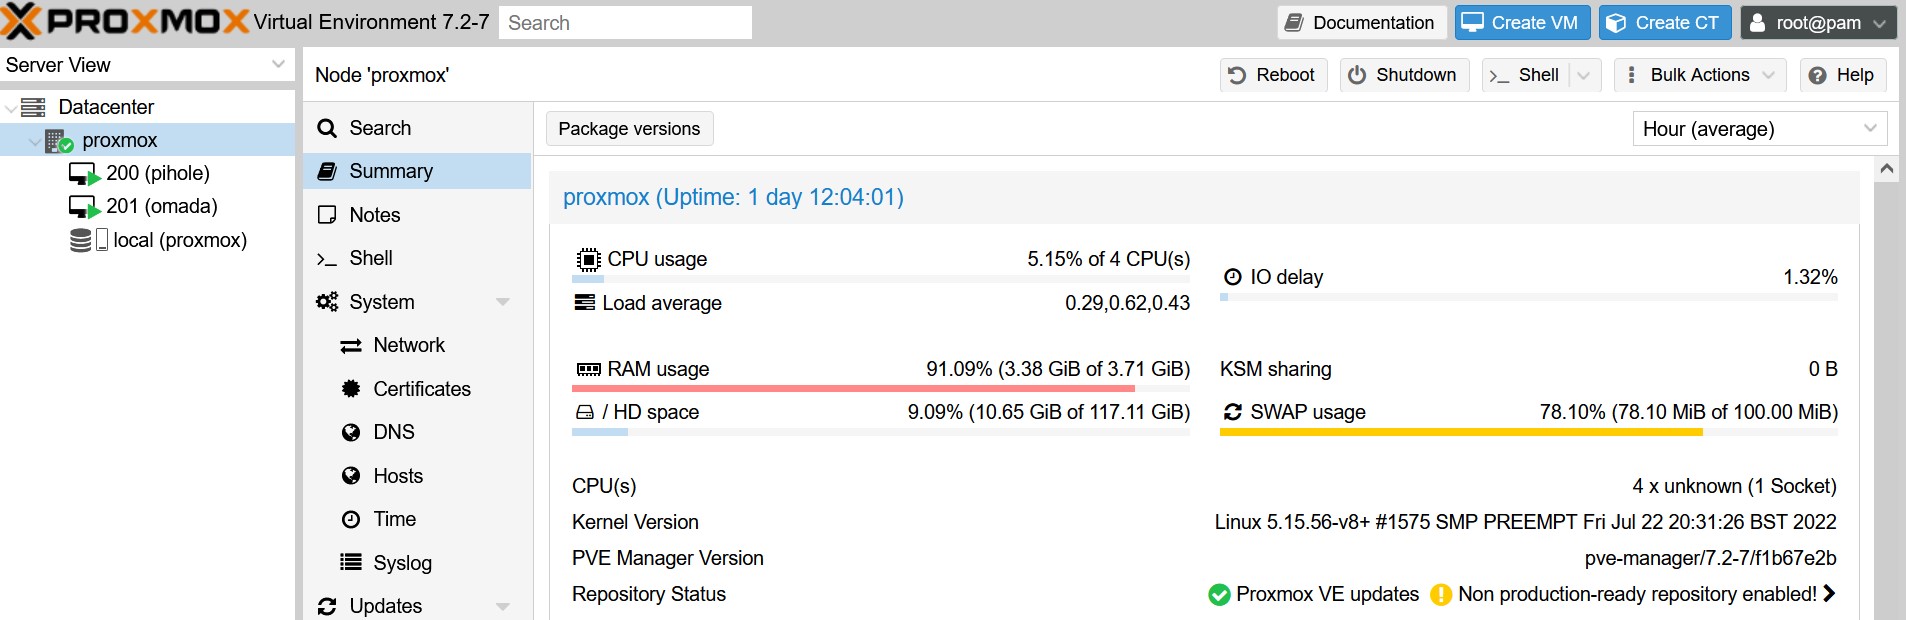Click the pihole VM 200 icon
This screenshot has height=620, width=1906.
click(x=84, y=174)
